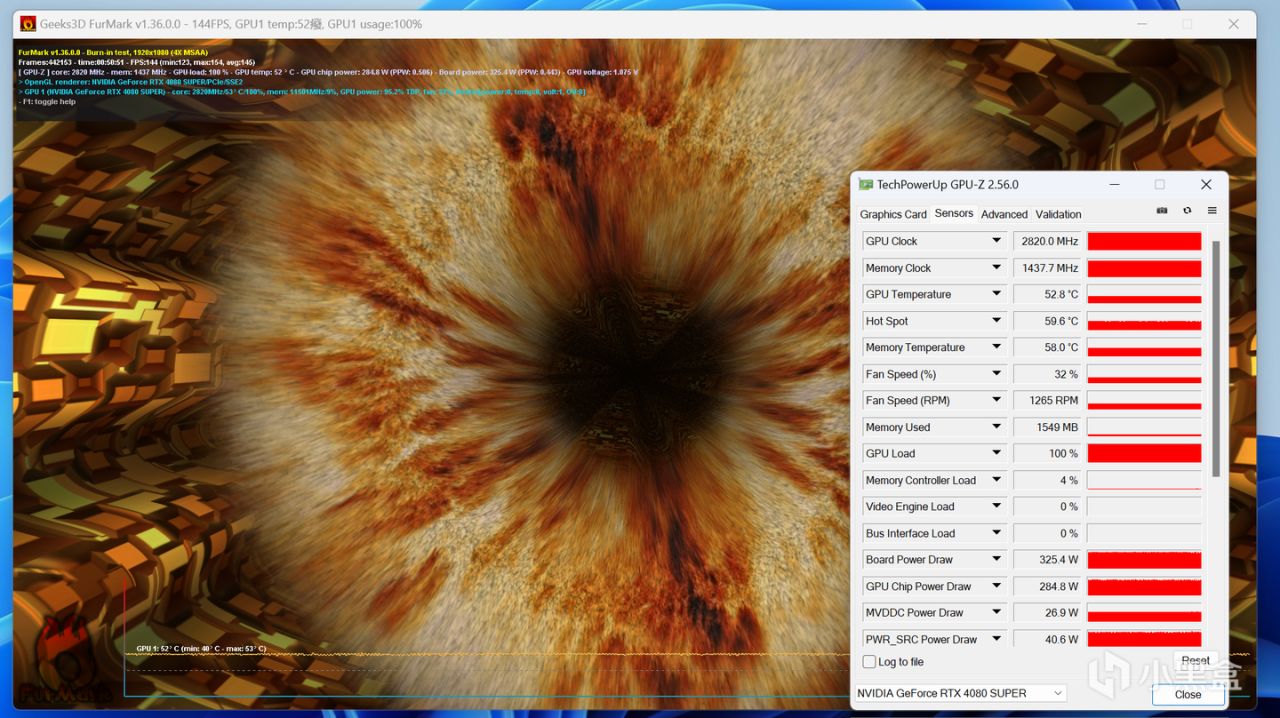Minimize the GPU-Z window
The image size is (1280, 718).
(1113, 185)
